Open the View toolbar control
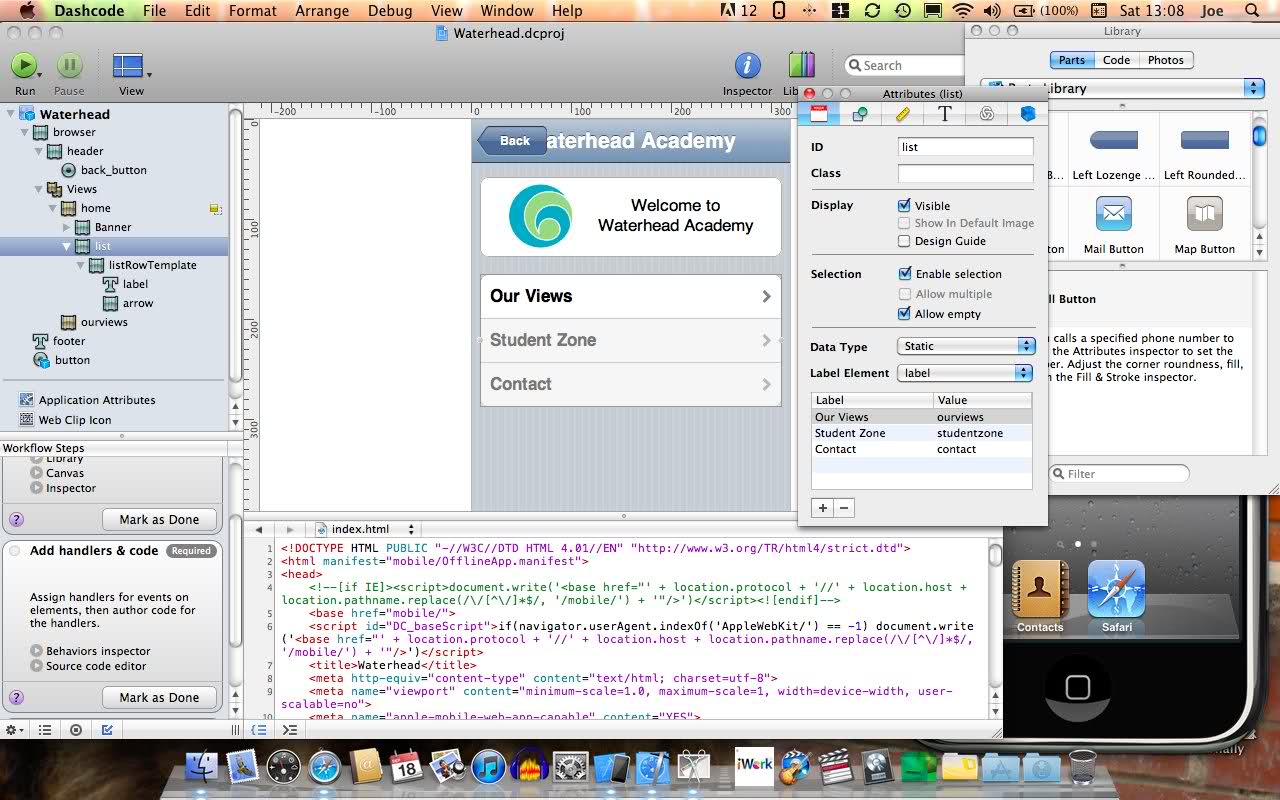This screenshot has height=800, width=1280. (129, 66)
